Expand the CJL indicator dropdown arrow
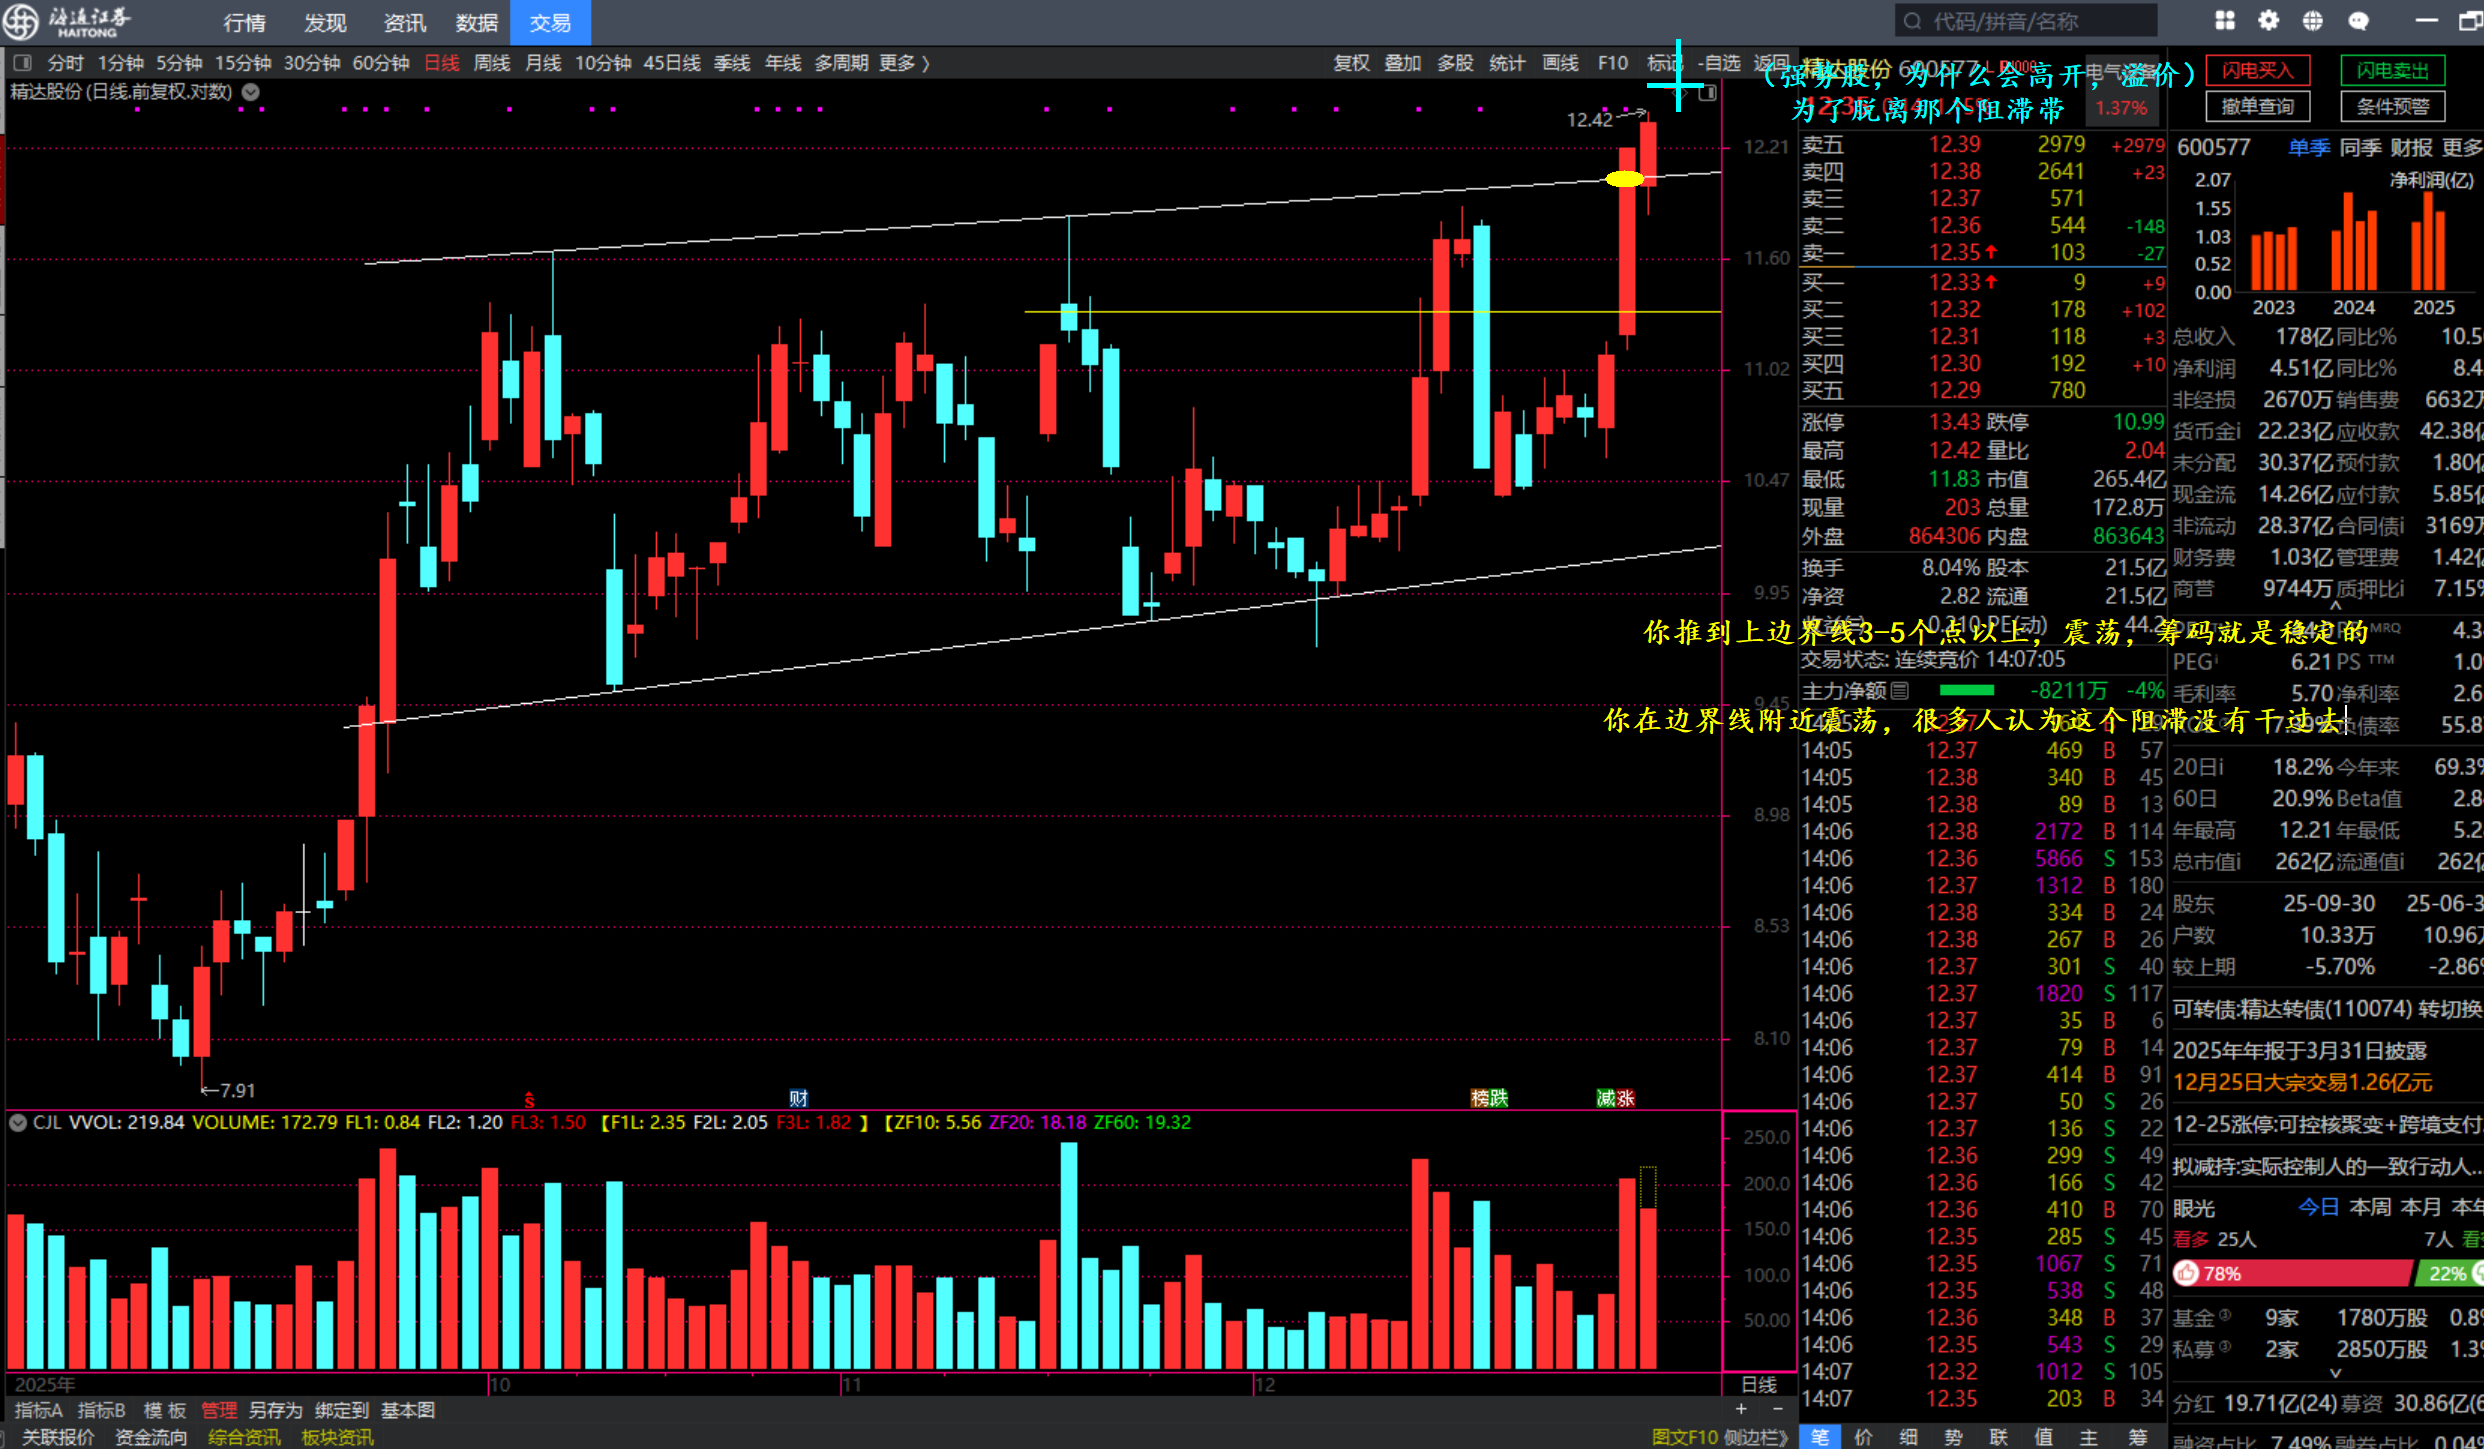This screenshot has height=1449, width=2484. pos(17,1122)
